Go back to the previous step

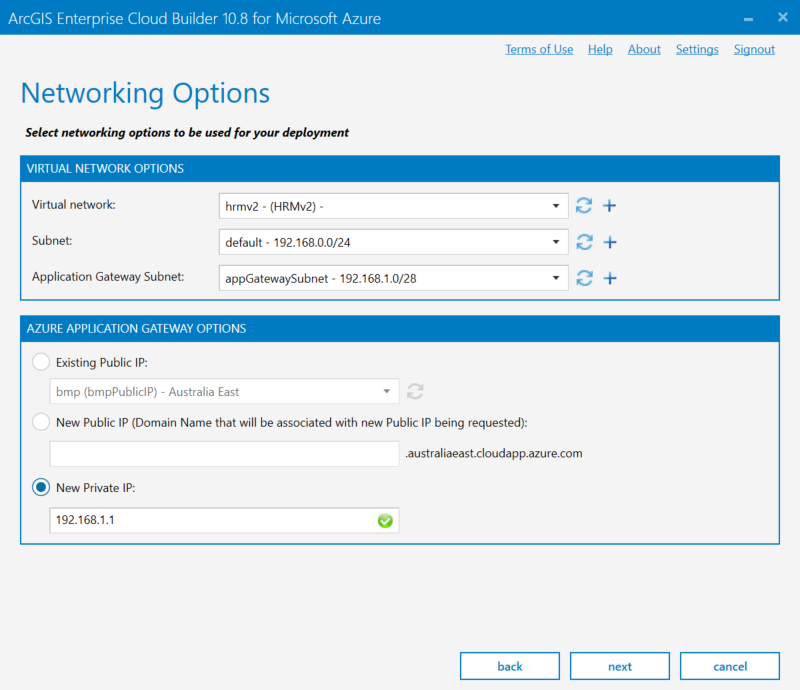point(510,666)
